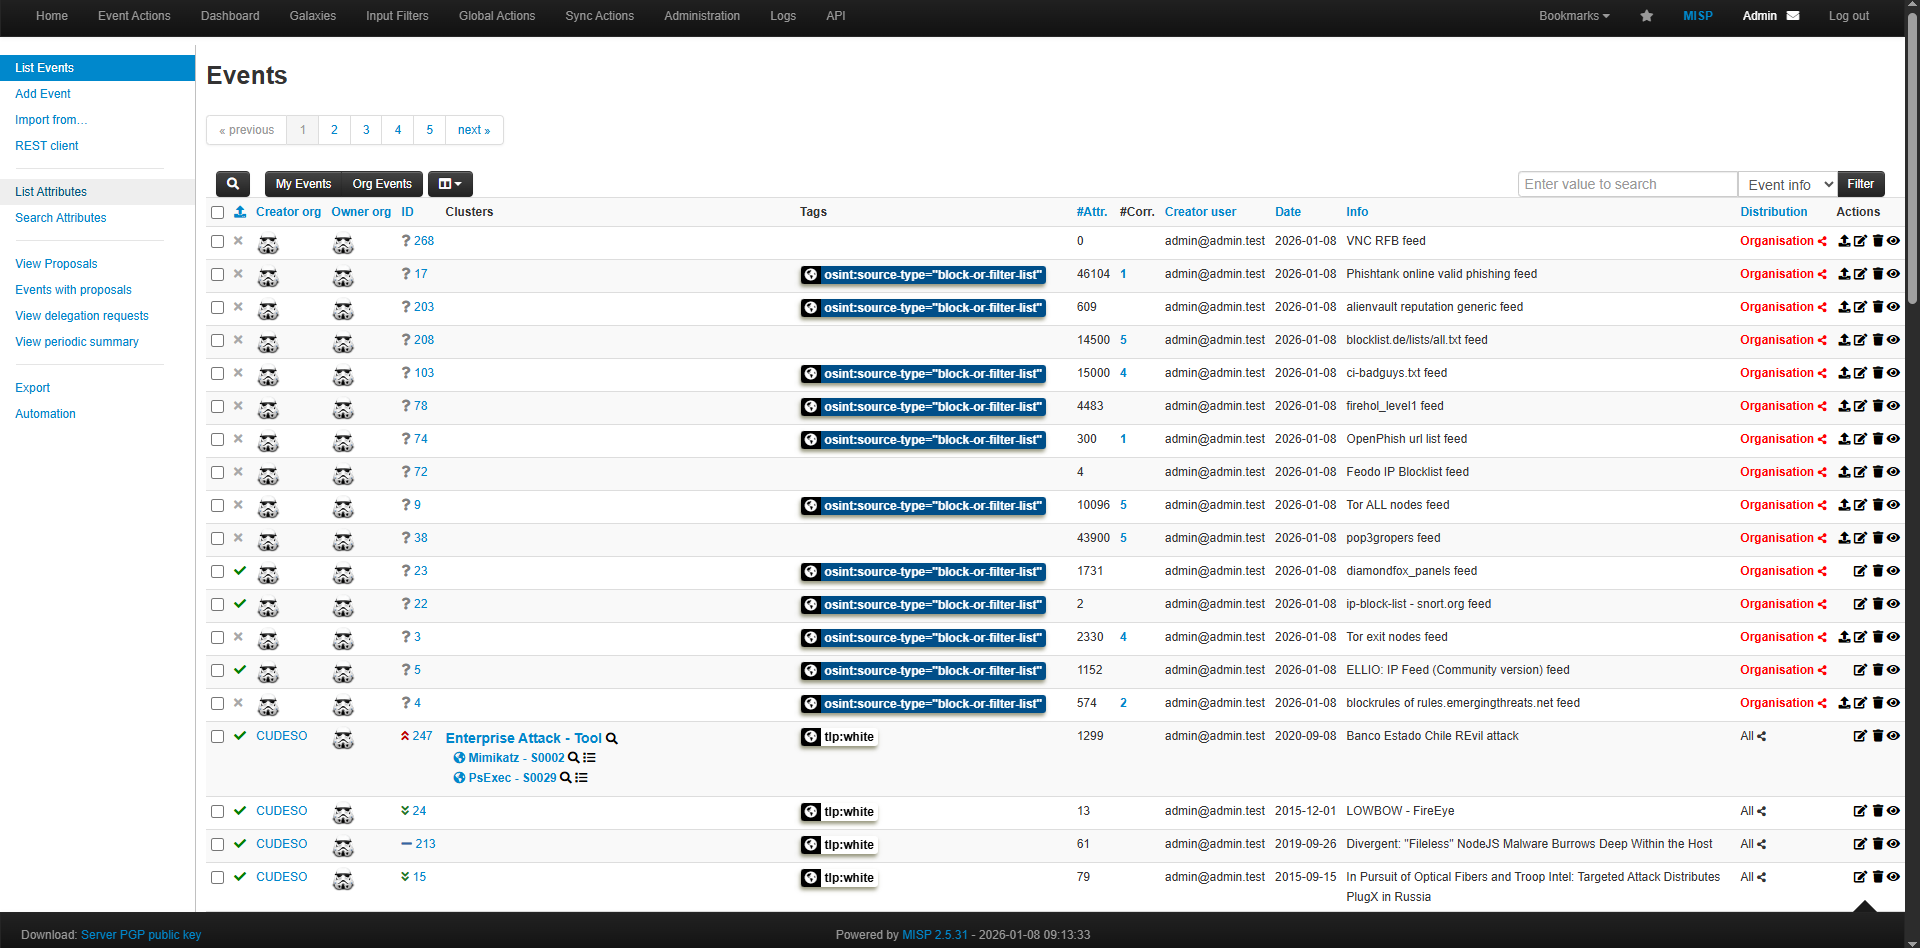Click the creator org stormtrooper icon for event 268

[268, 244]
